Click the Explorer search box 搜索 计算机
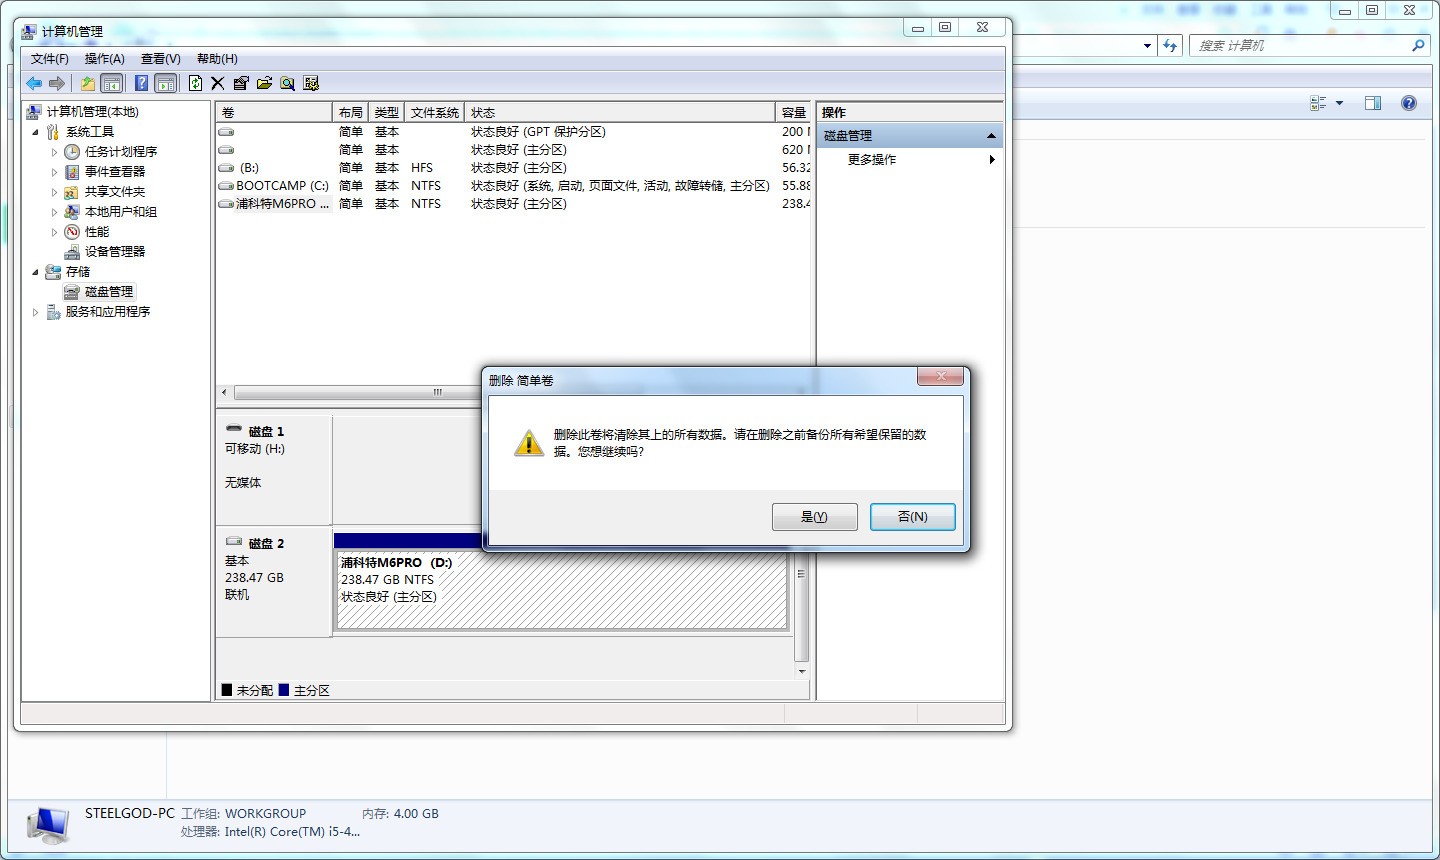This screenshot has height=860, width=1440. click(x=1309, y=45)
